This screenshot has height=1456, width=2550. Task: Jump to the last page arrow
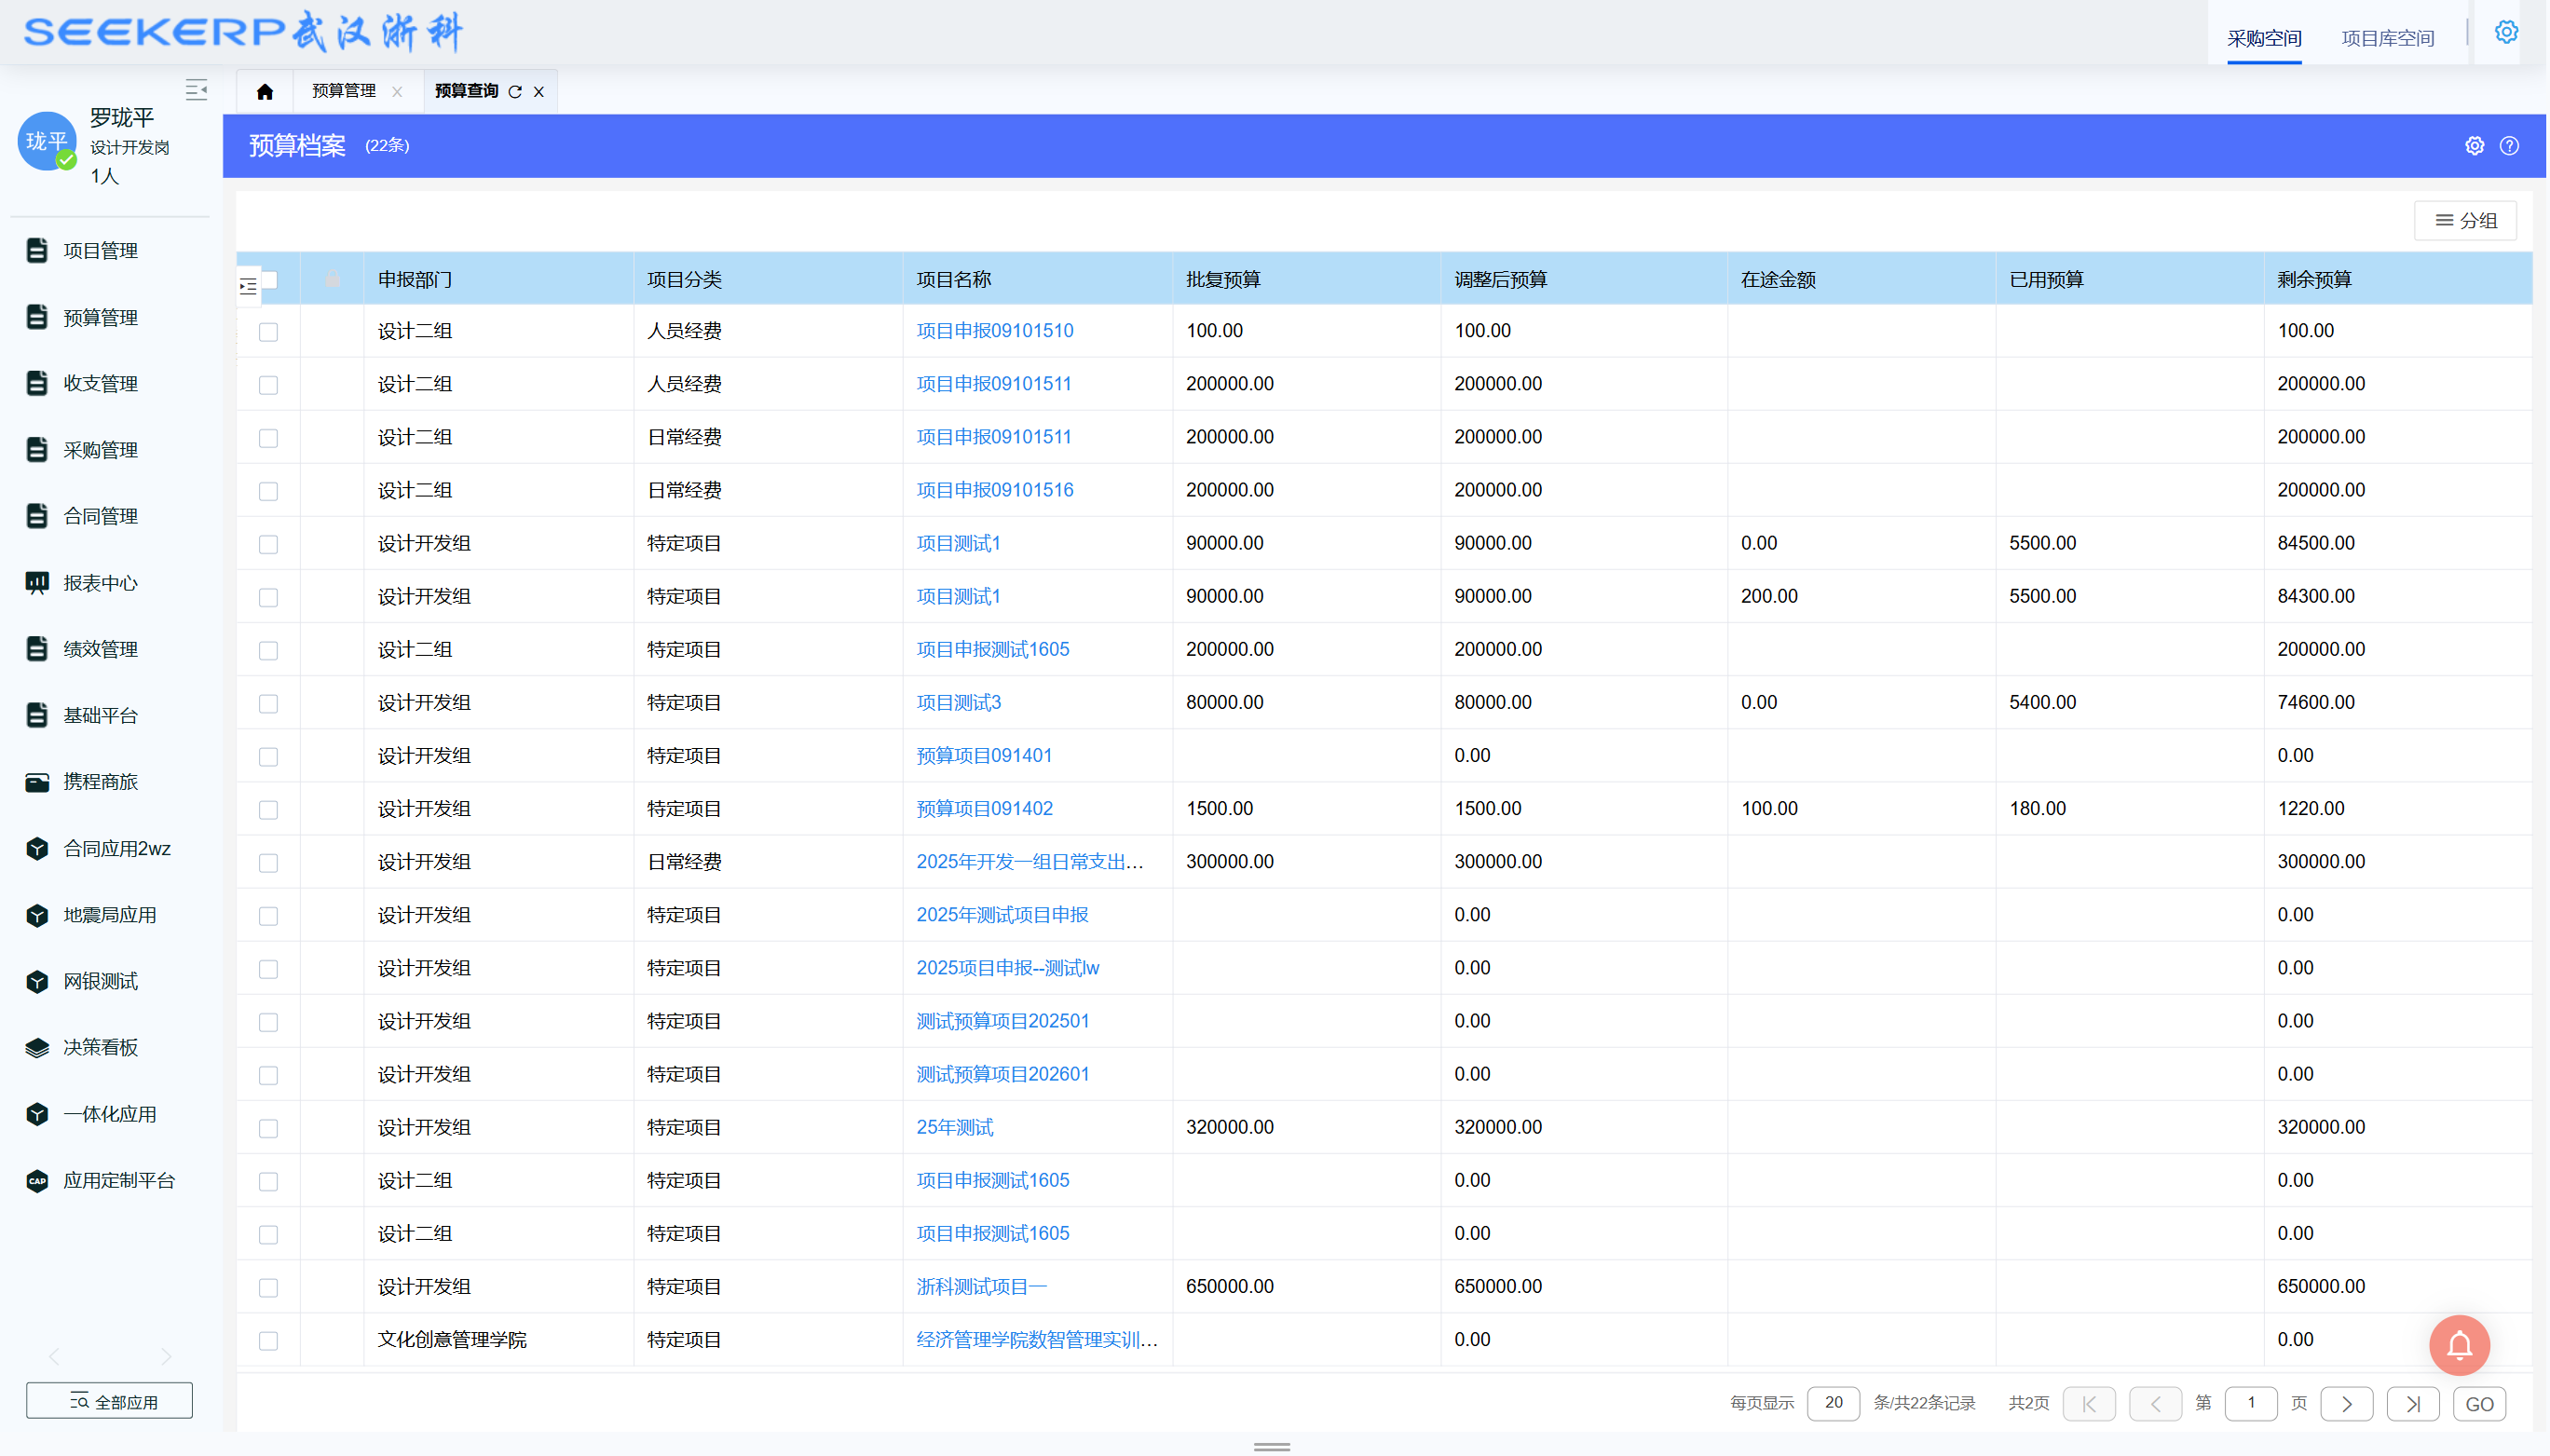[2413, 1404]
